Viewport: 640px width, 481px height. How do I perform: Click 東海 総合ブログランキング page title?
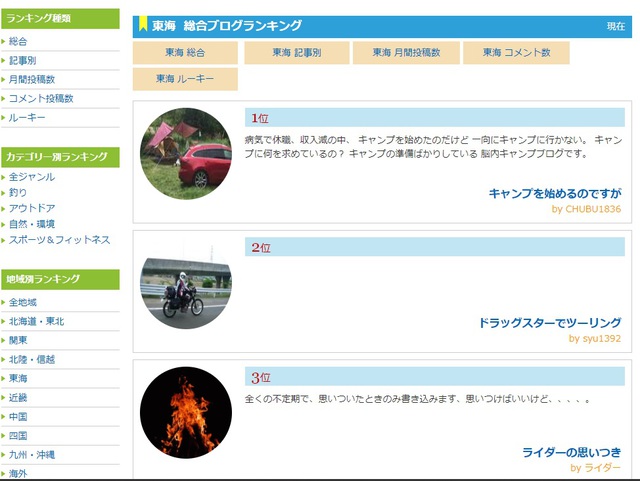pyautogui.click(x=227, y=26)
